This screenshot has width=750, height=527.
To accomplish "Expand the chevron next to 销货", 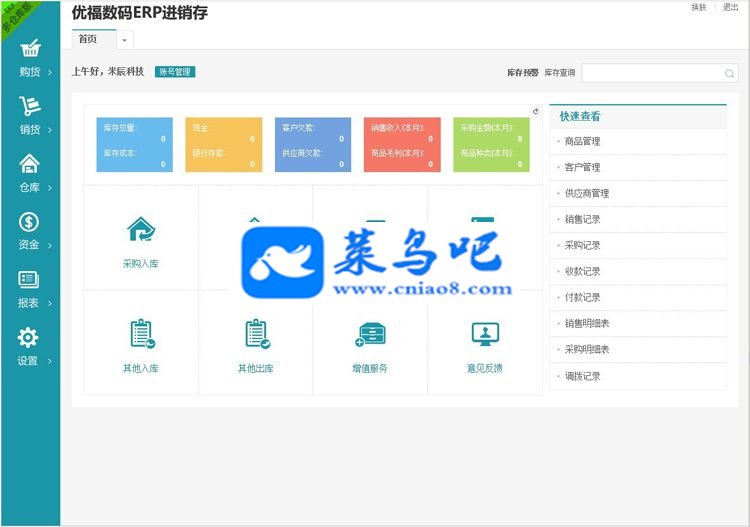I will (50, 130).
